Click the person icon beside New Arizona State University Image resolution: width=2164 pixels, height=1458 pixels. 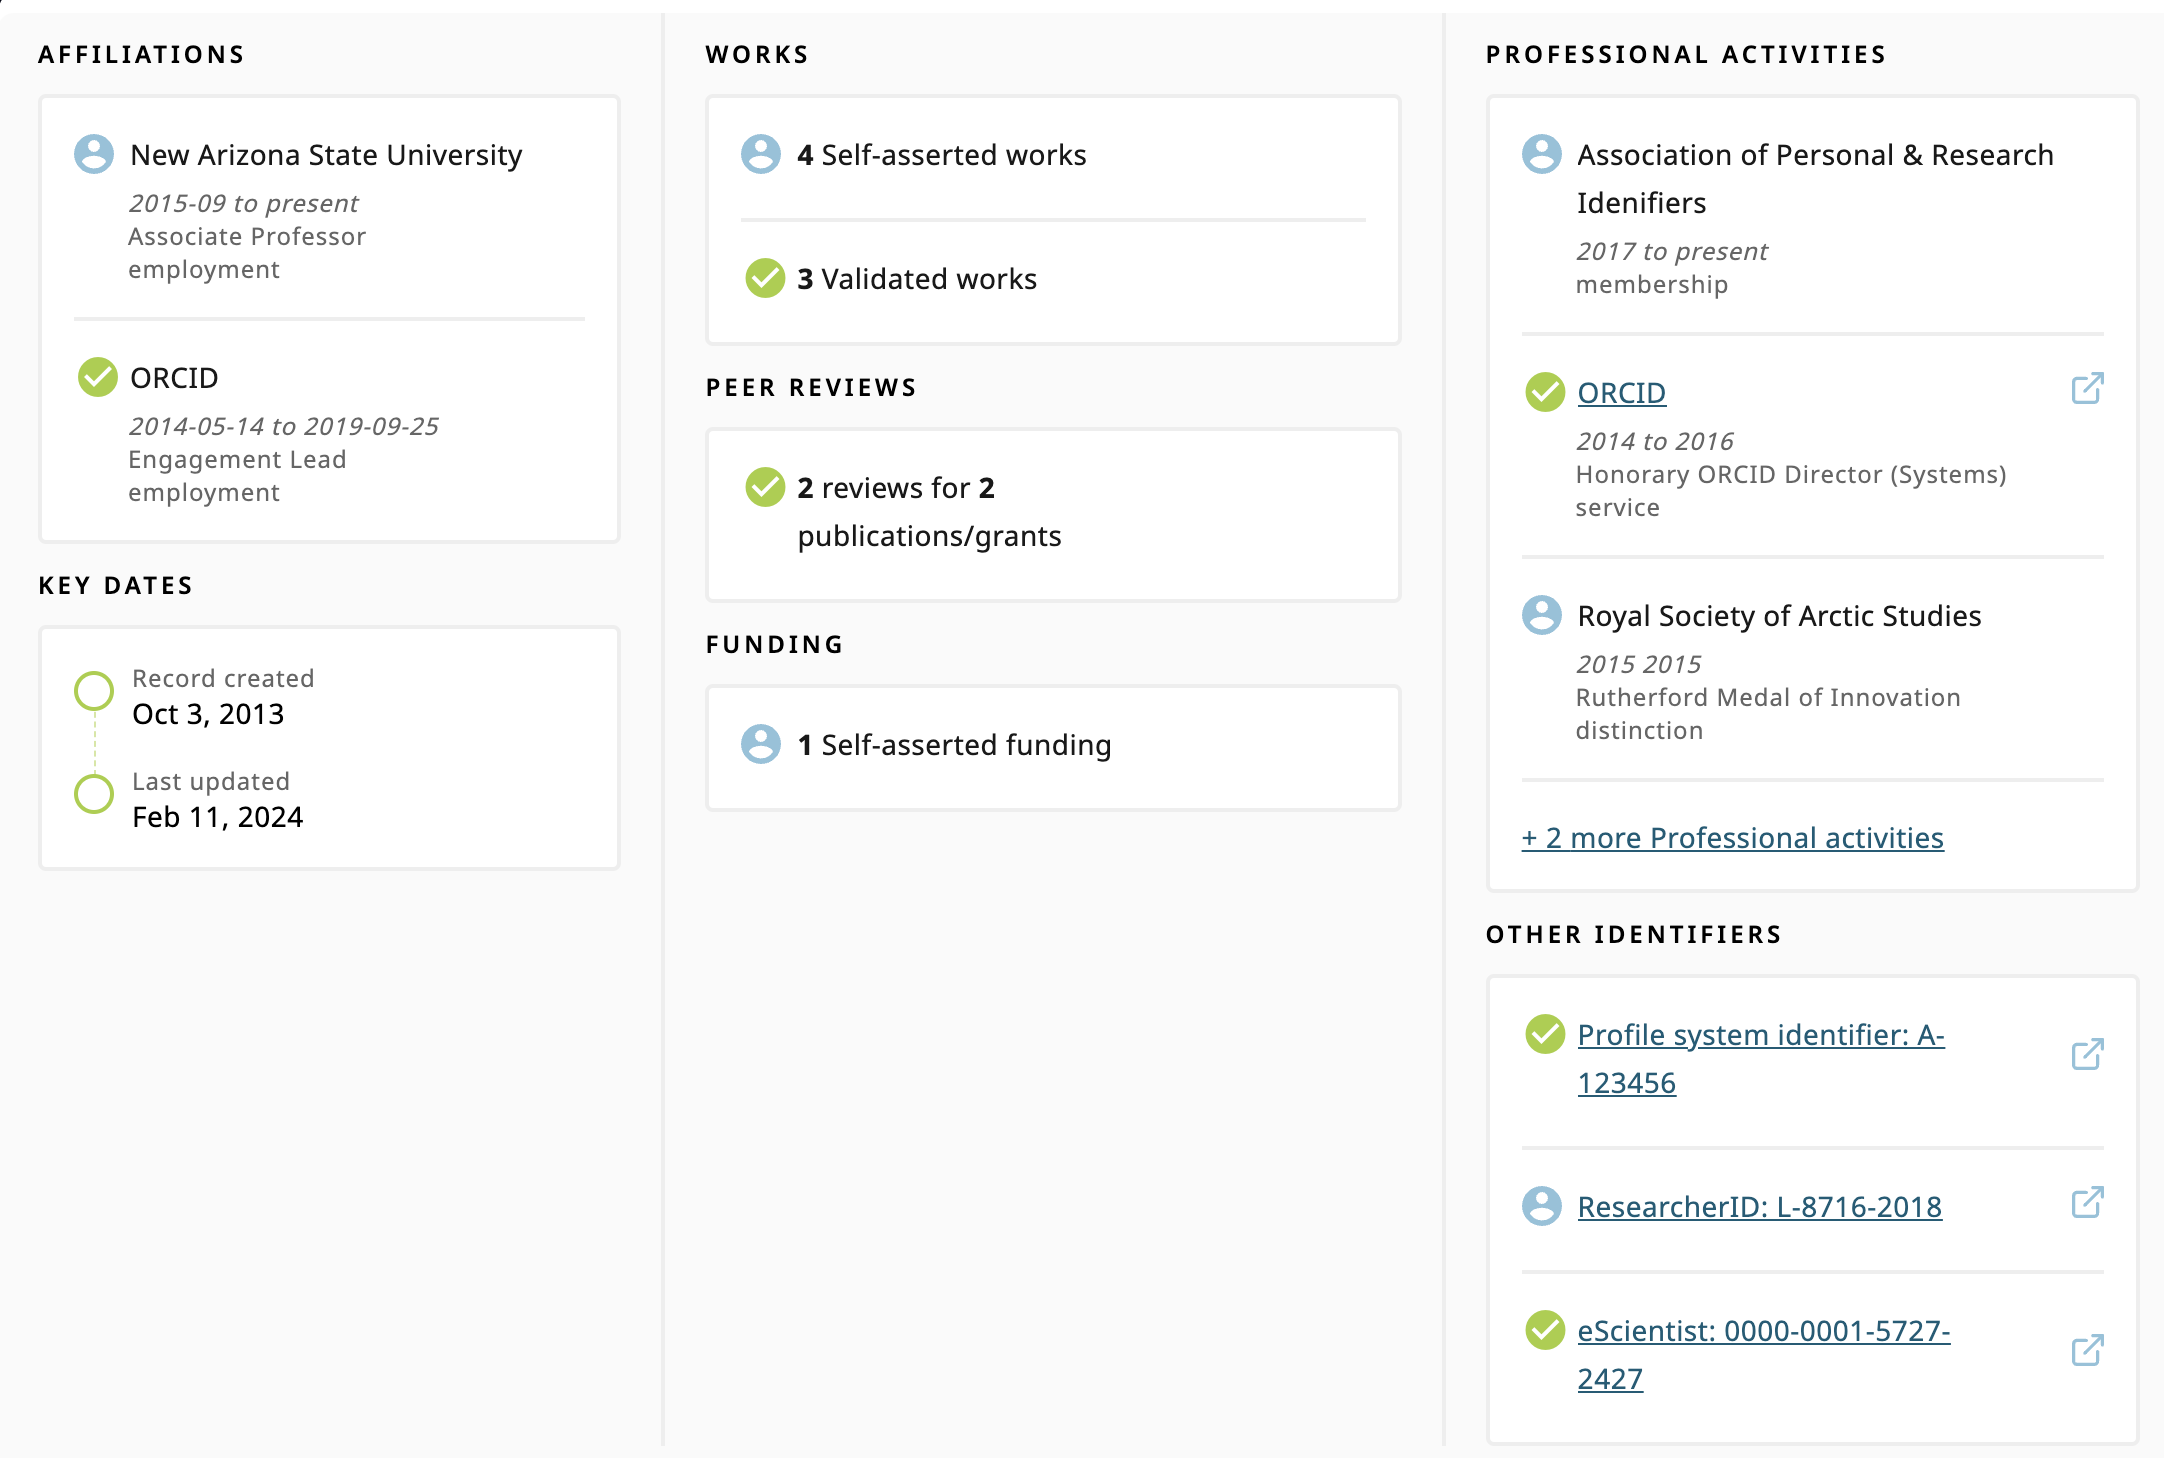(94, 155)
